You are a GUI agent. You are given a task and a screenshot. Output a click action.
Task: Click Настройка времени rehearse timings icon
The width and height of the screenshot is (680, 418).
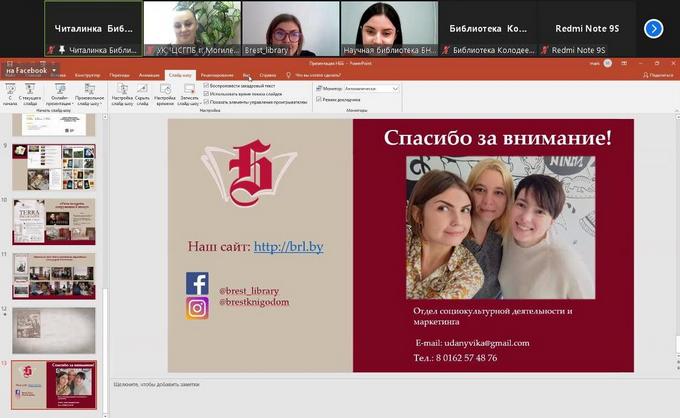165,89
